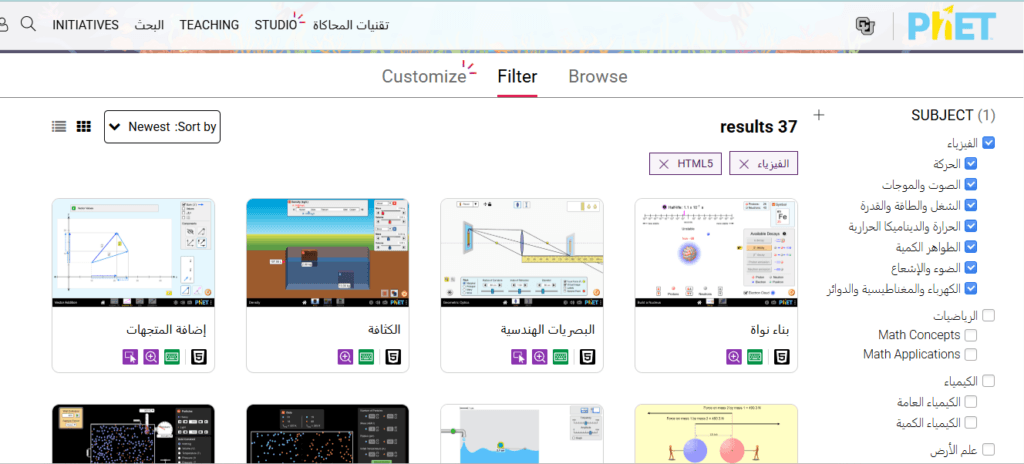Check the الكيمياء العامة filter
The width and height of the screenshot is (1024, 464).
tap(969, 402)
